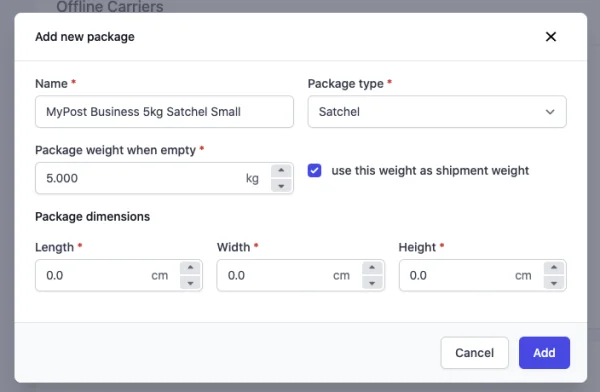Decrement Height value using down arrow

(554, 283)
